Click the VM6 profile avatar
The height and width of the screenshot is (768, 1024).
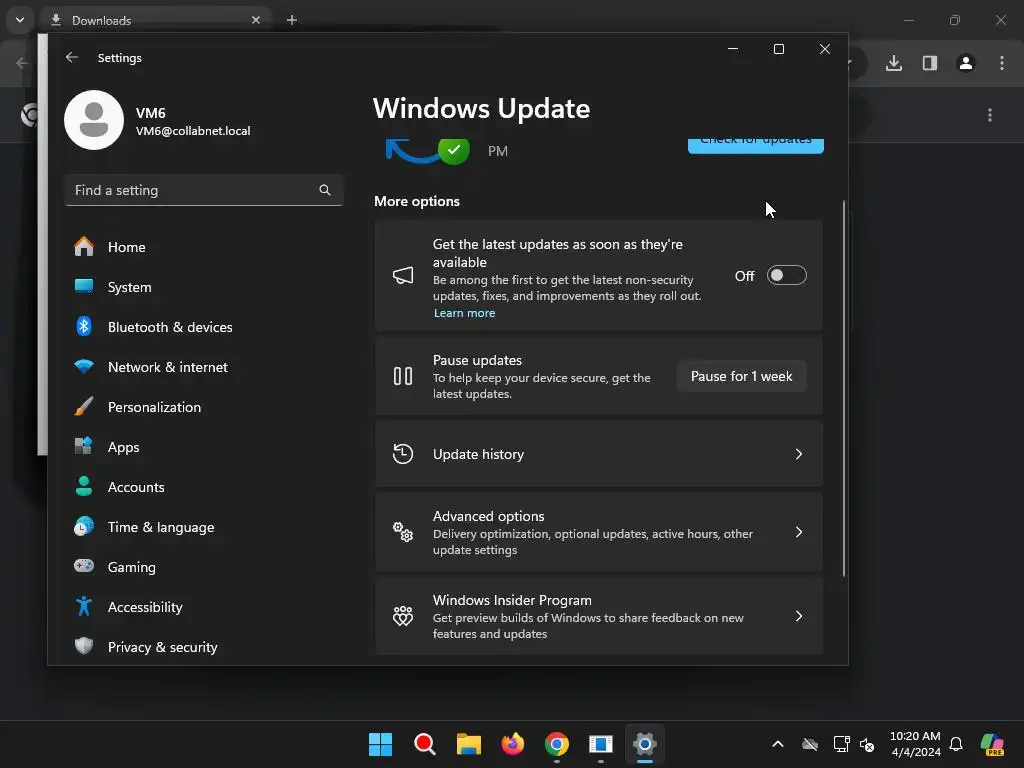(94, 120)
